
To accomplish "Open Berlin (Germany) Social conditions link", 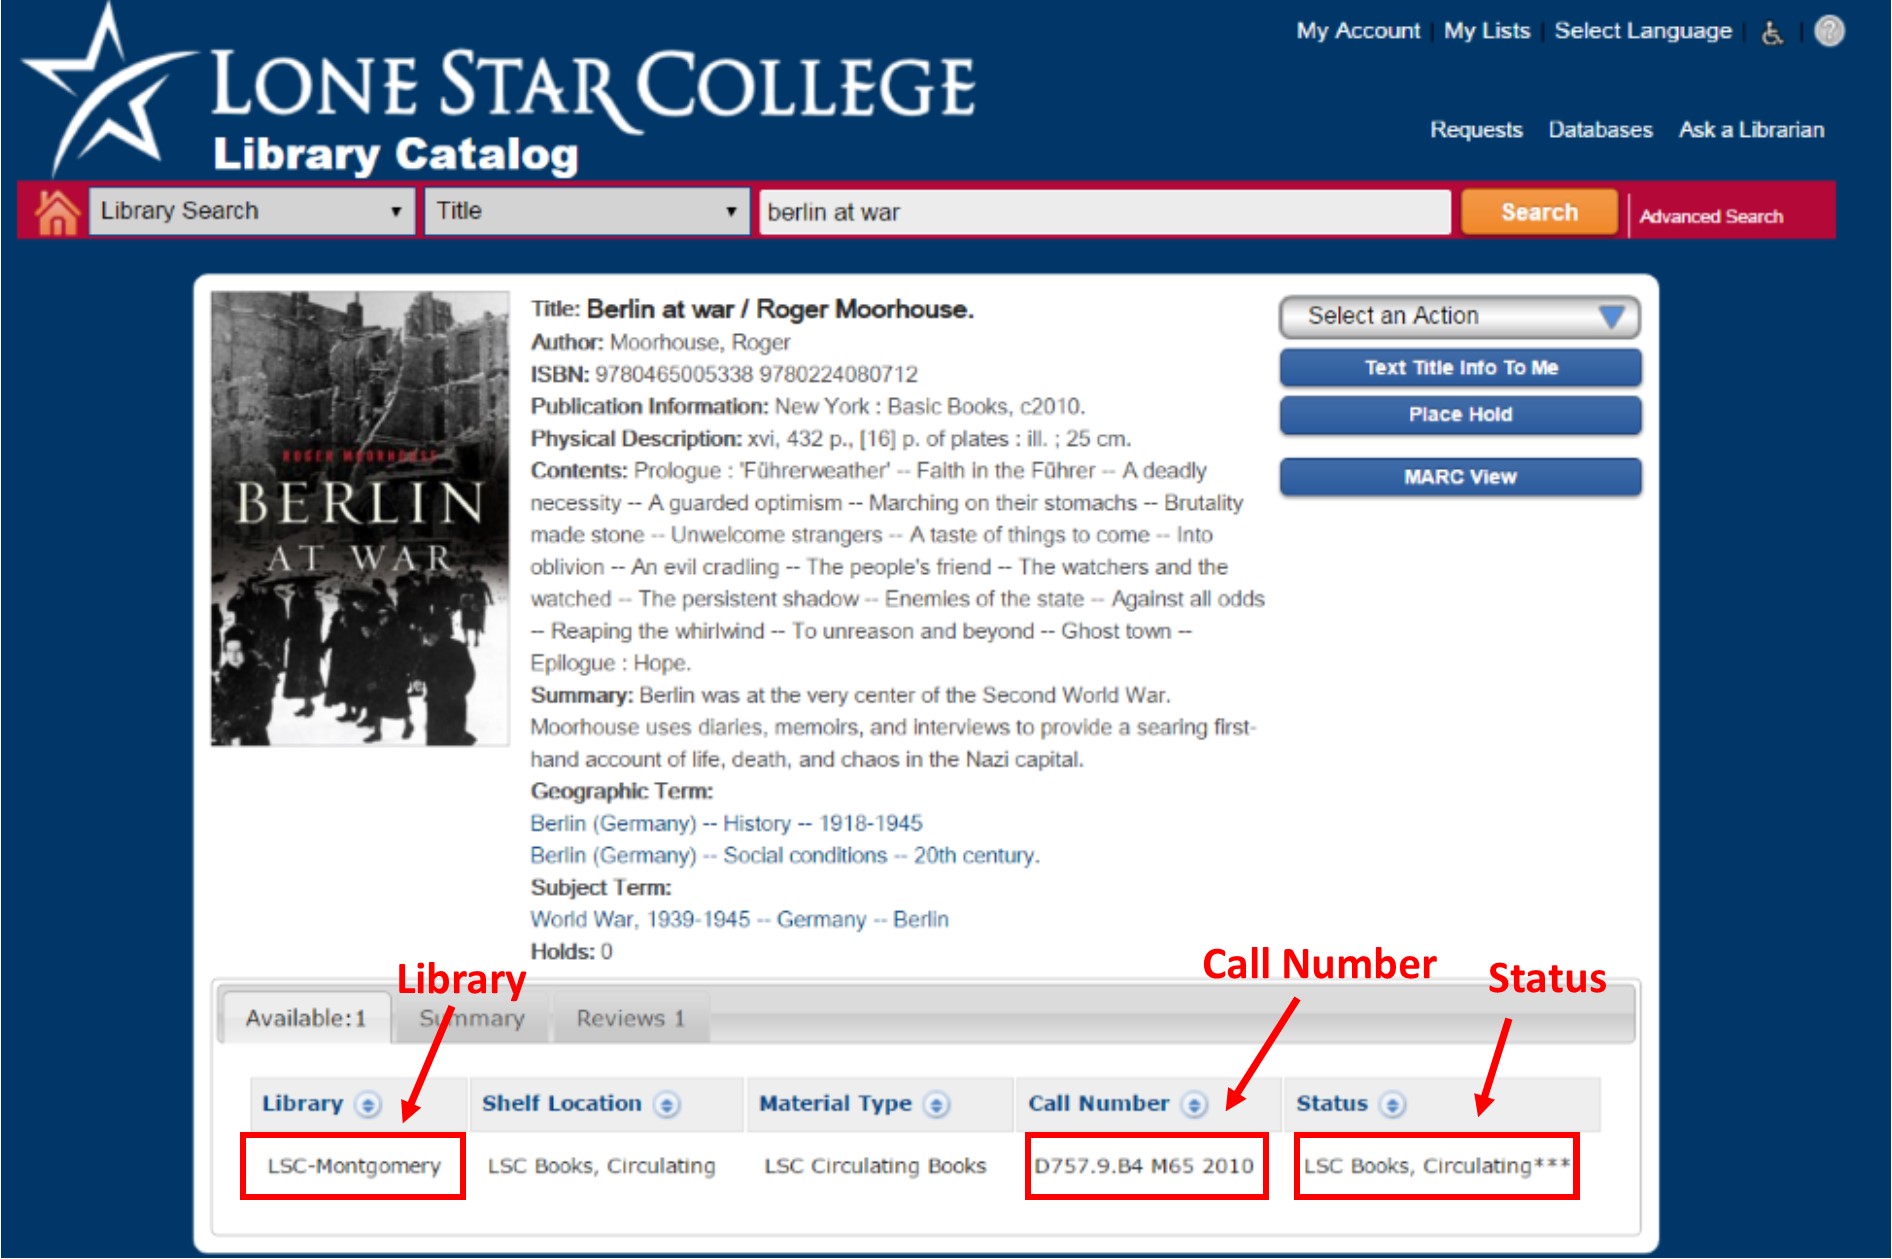I will pos(785,856).
